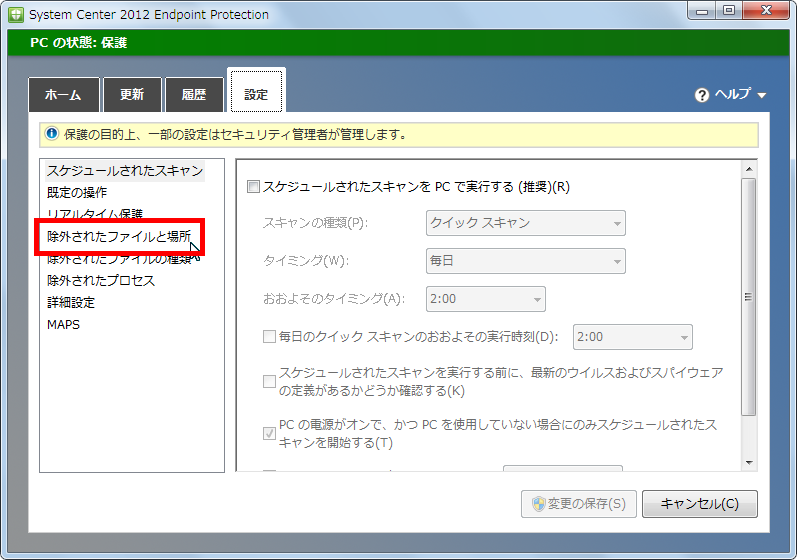This screenshot has height=560, width=797.
Task: Toggle checkbox for scanning only when PC idle
Action: 269,433
